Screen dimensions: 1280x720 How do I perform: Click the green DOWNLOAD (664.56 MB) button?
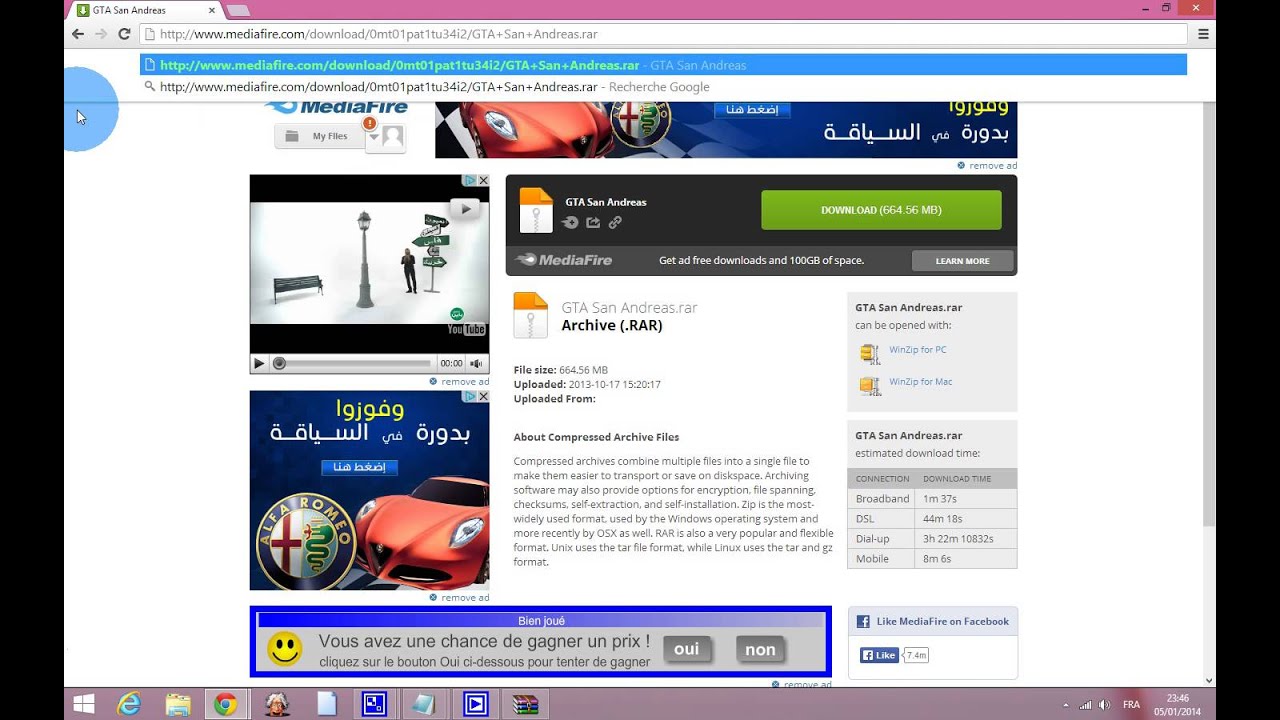[x=881, y=210]
